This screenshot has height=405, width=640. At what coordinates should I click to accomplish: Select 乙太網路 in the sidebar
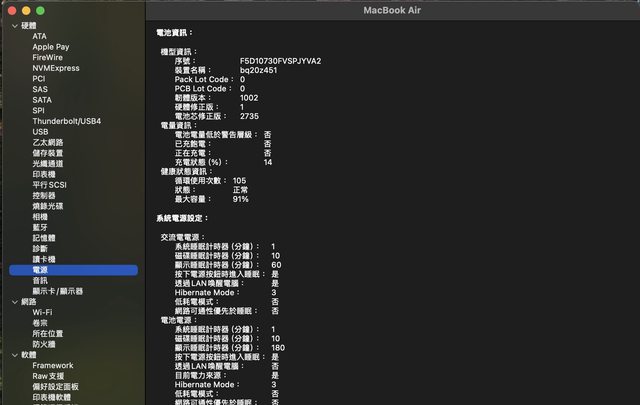tap(48, 142)
